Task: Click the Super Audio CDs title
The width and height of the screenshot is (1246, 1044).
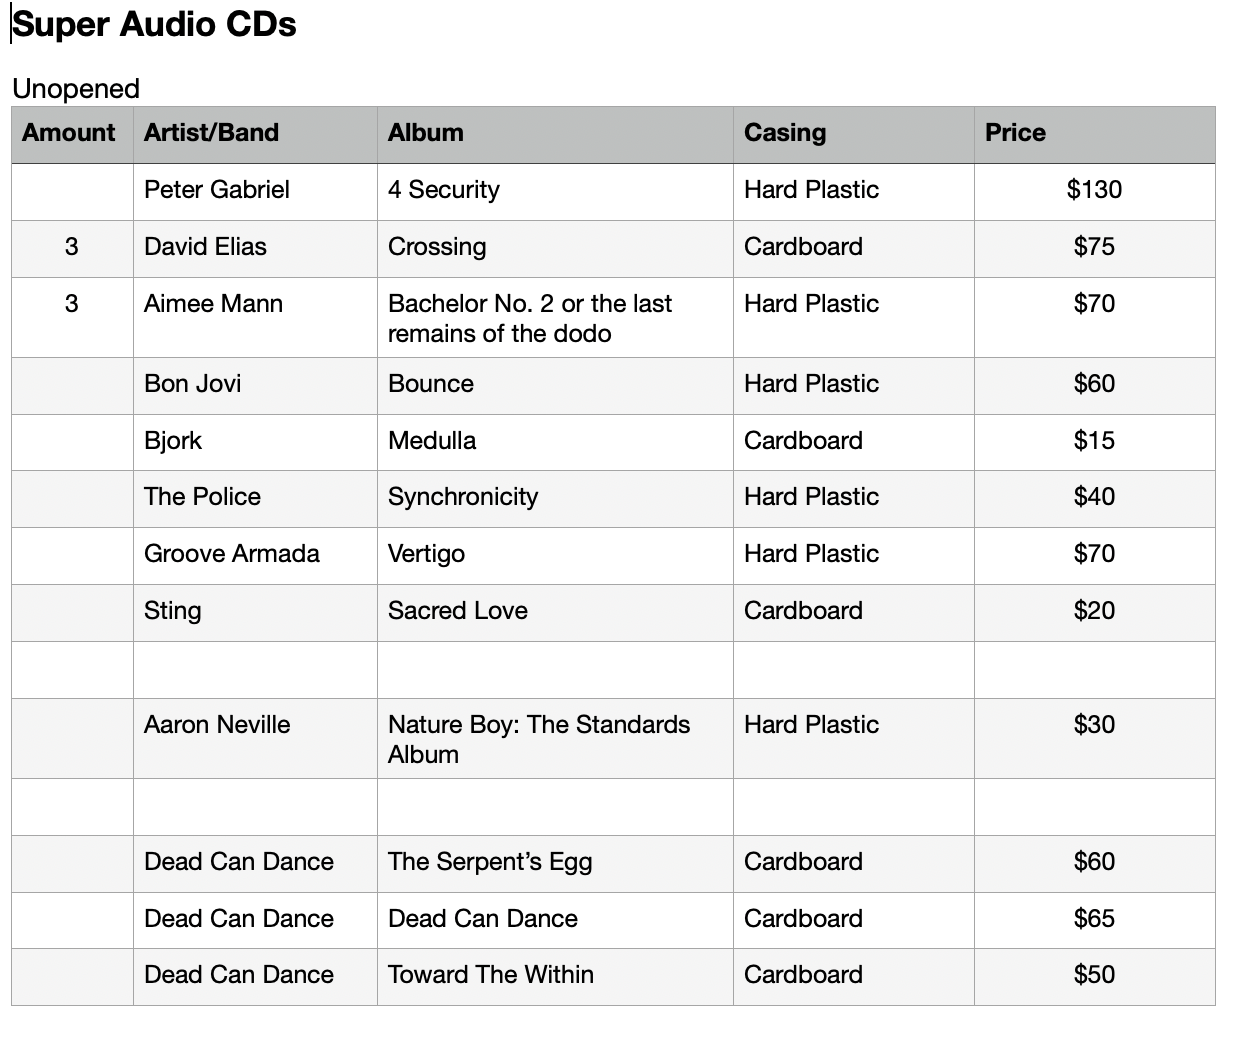Action: point(154,24)
